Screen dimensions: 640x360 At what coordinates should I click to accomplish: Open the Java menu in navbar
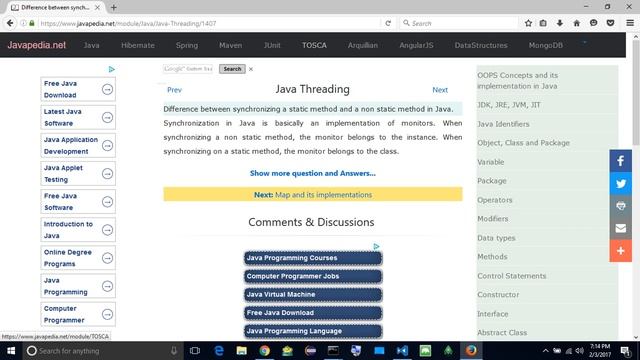coord(91,45)
